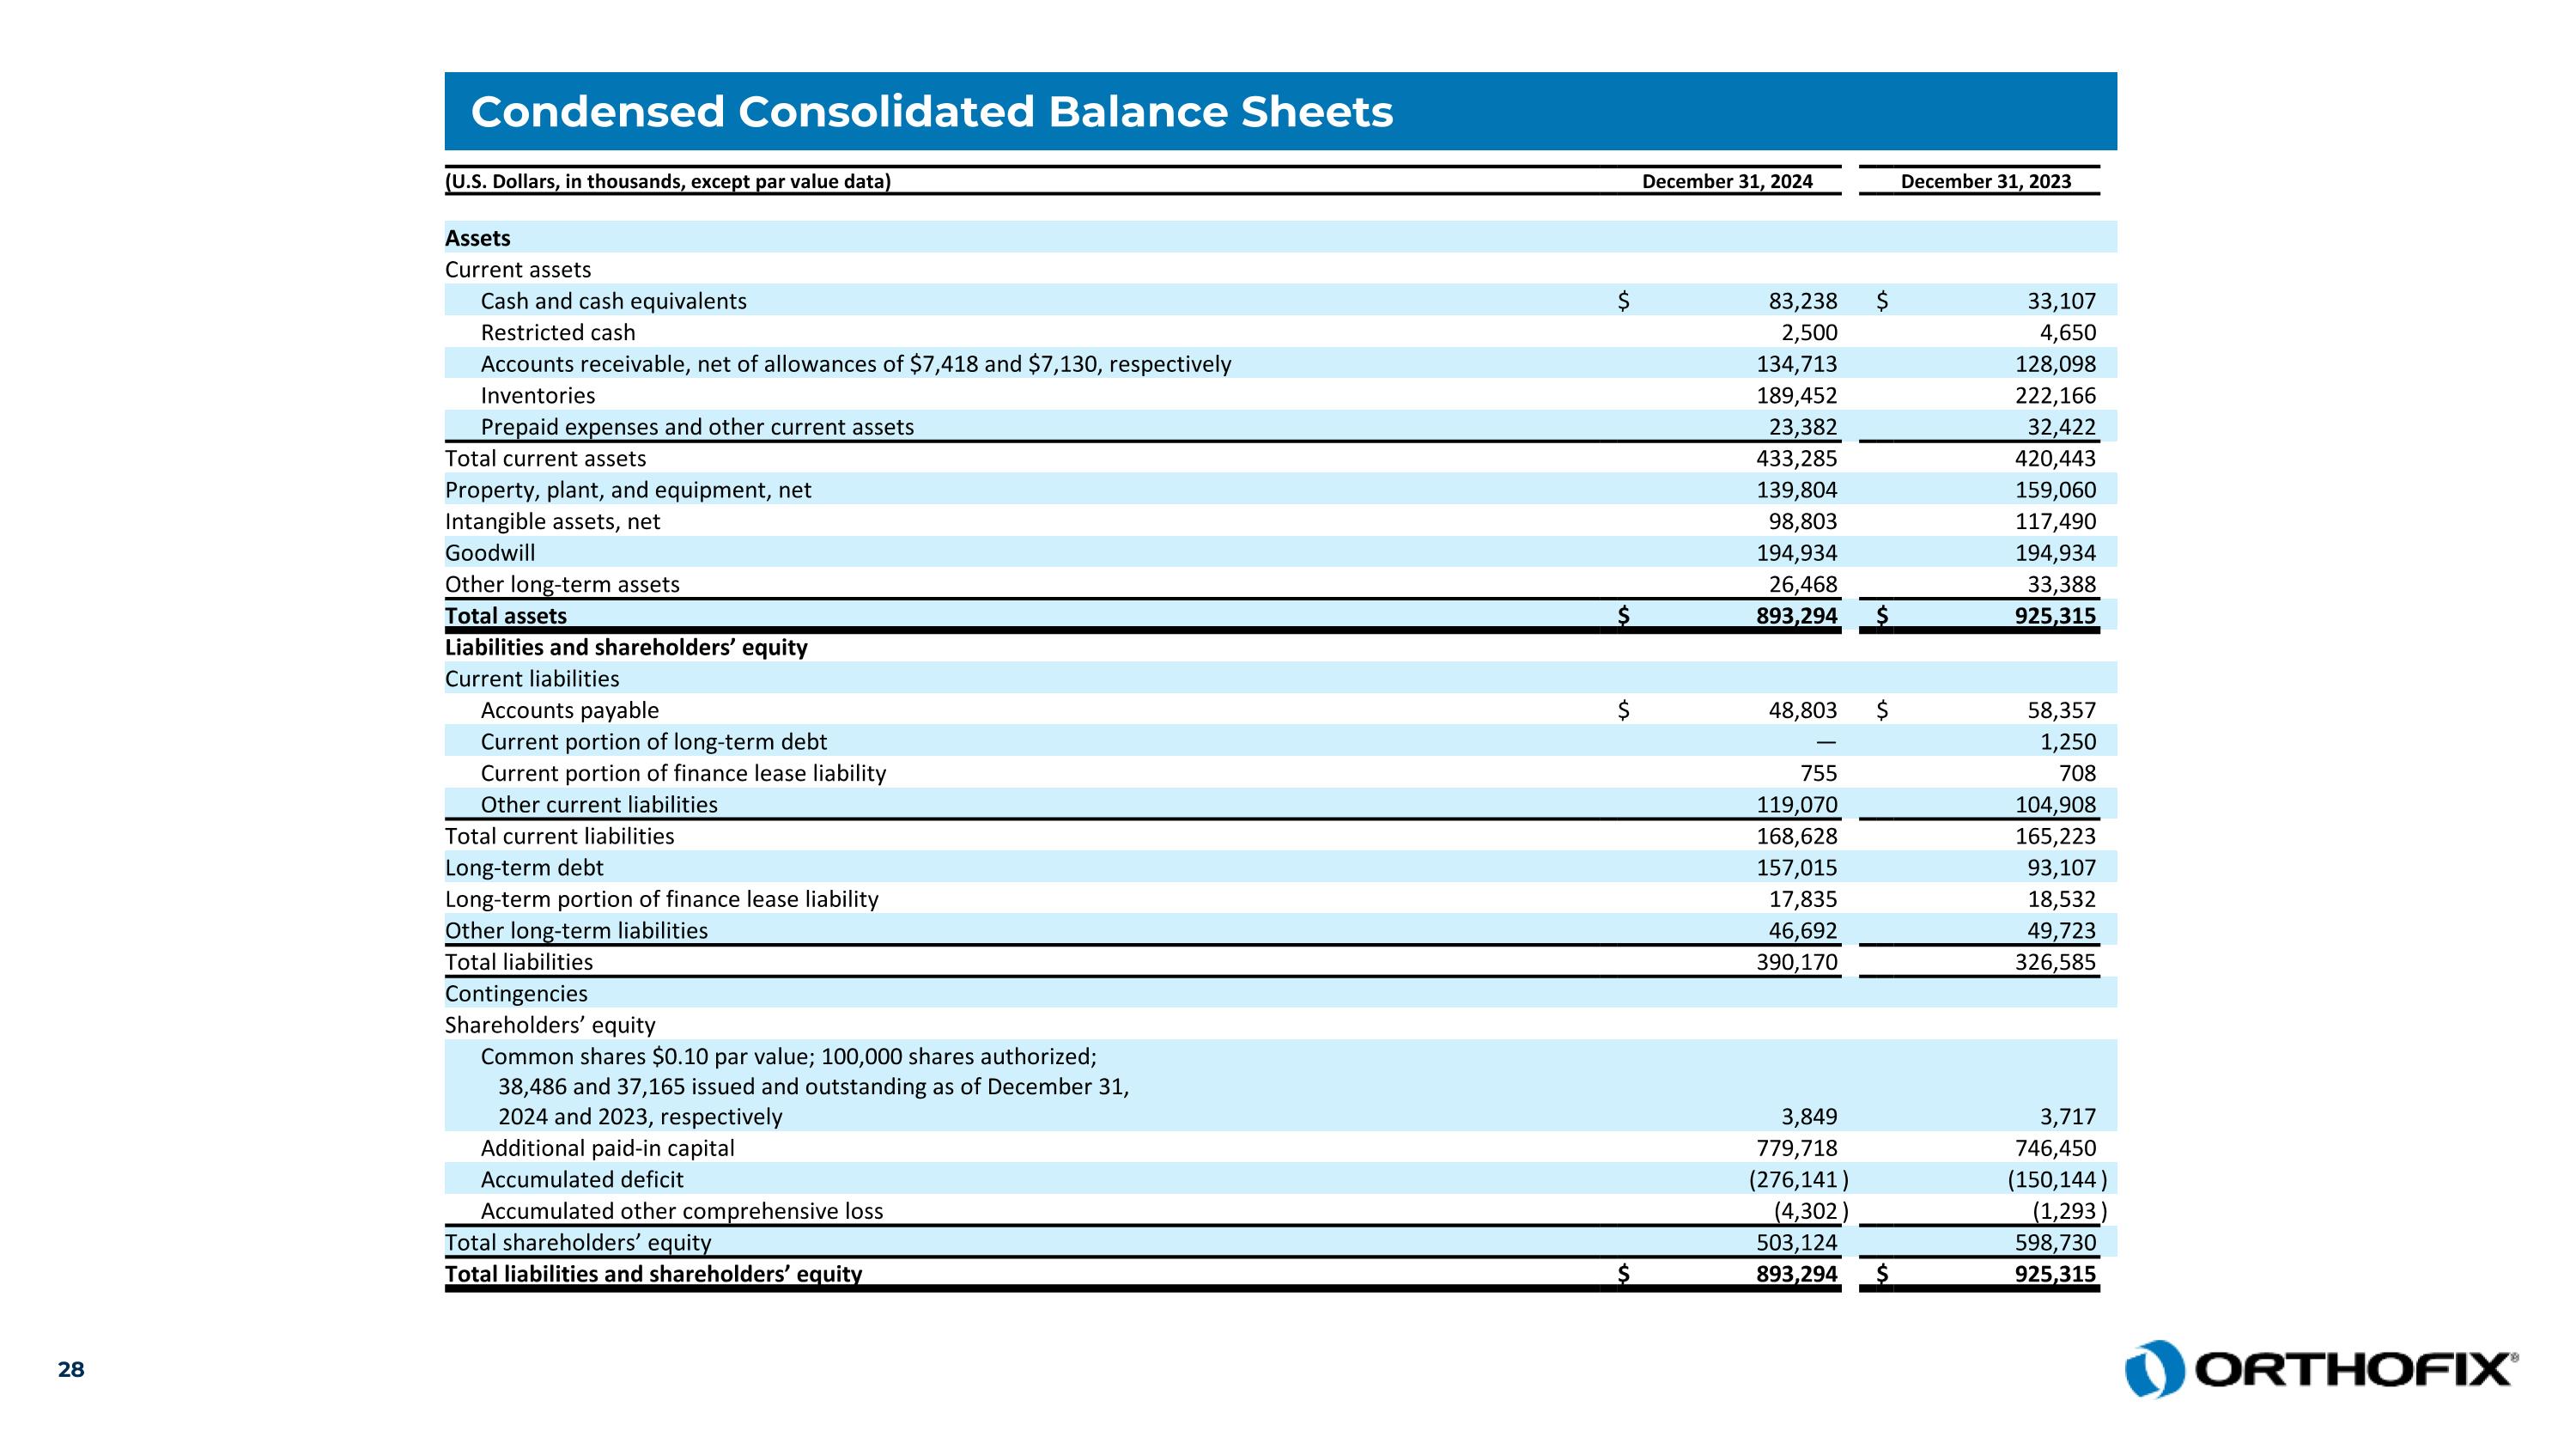The width and height of the screenshot is (2576, 1449).
Task: Click the Accumulated deficit 2024 value
Action: (x=1796, y=1180)
